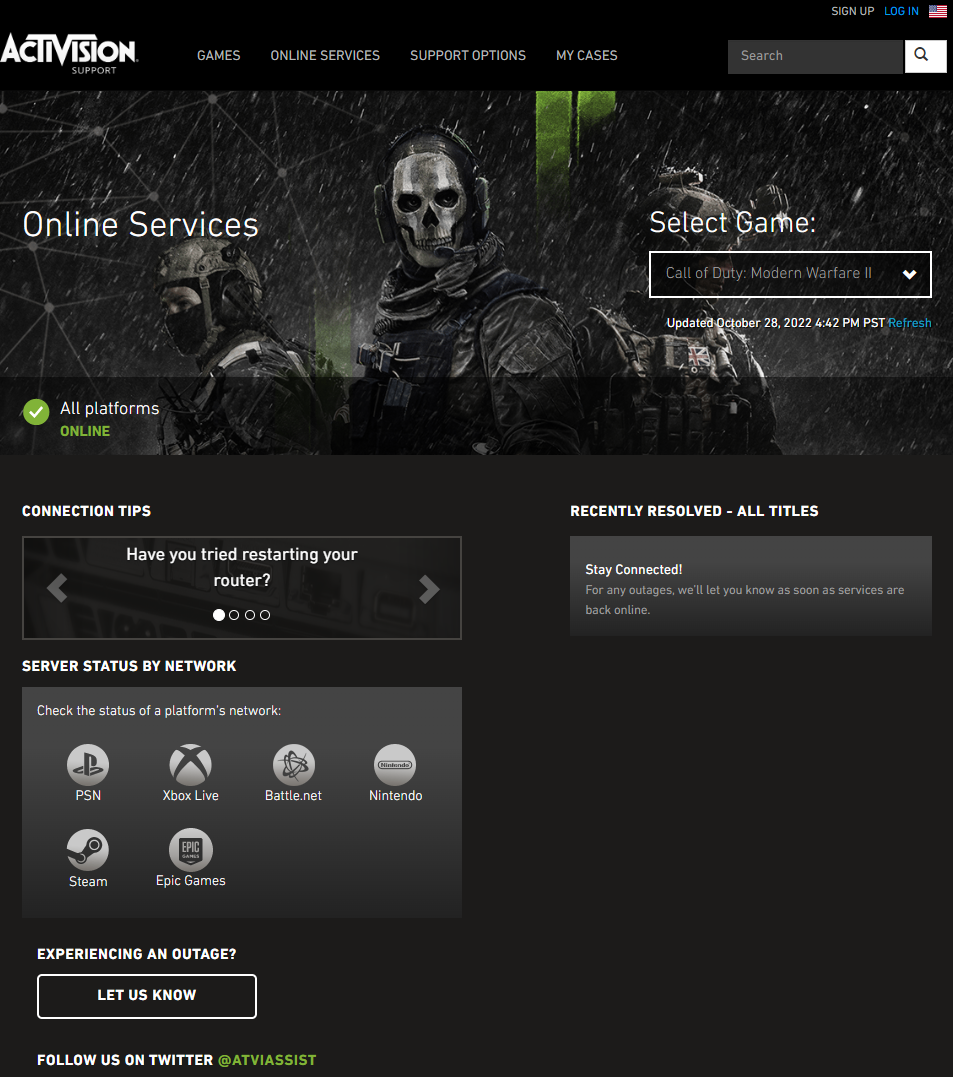This screenshot has width=953, height=1077.
Task: Click the LET US KNOW button
Action: pos(146,996)
